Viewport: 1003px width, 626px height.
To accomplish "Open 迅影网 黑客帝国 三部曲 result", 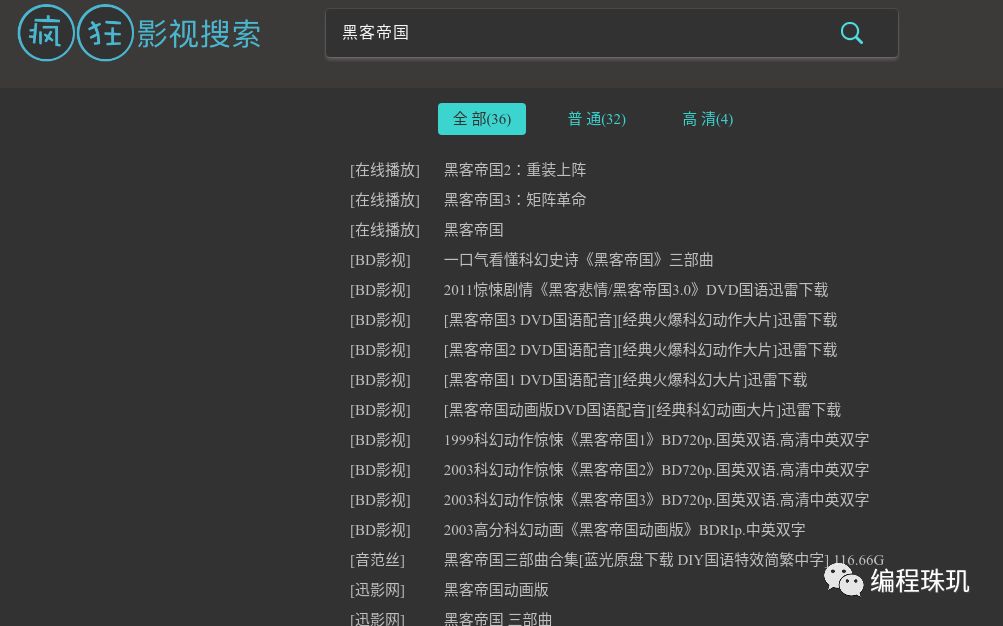I will 498,618.
